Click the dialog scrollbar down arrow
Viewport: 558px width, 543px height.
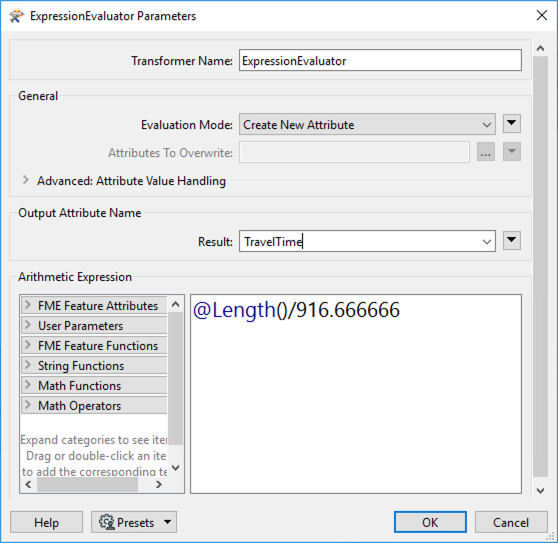[540, 490]
